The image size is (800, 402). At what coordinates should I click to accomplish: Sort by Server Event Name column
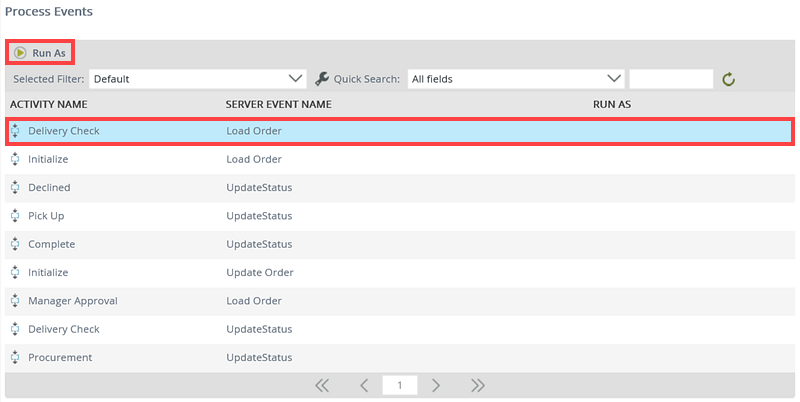pyautogui.click(x=278, y=104)
